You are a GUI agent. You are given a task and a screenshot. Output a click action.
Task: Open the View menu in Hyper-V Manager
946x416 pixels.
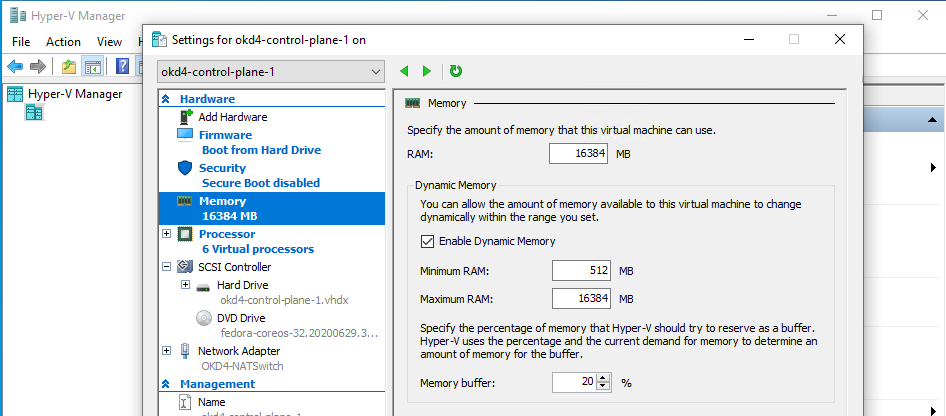point(109,42)
